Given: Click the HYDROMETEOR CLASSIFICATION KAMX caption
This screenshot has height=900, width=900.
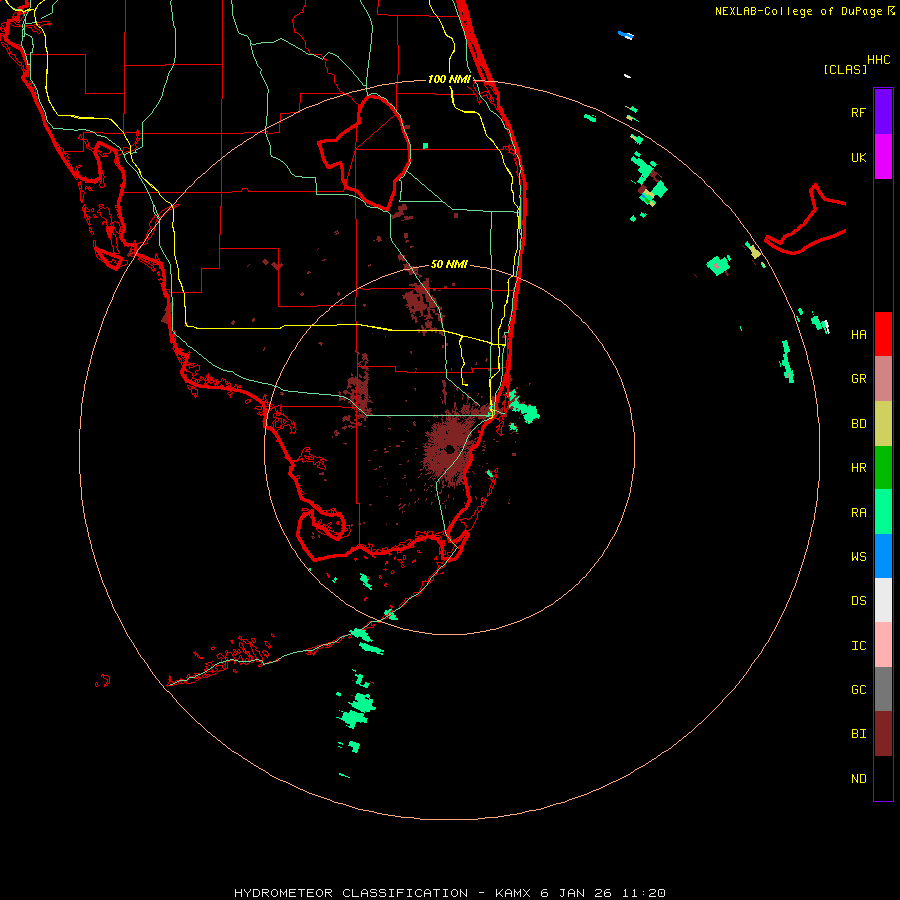Looking at the screenshot, I should point(449,893).
